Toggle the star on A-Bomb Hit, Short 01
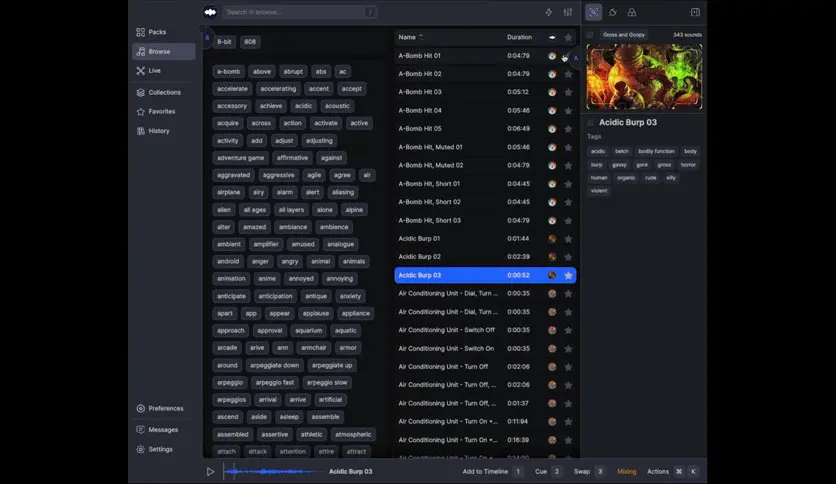This screenshot has width=836, height=484. tap(568, 184)
